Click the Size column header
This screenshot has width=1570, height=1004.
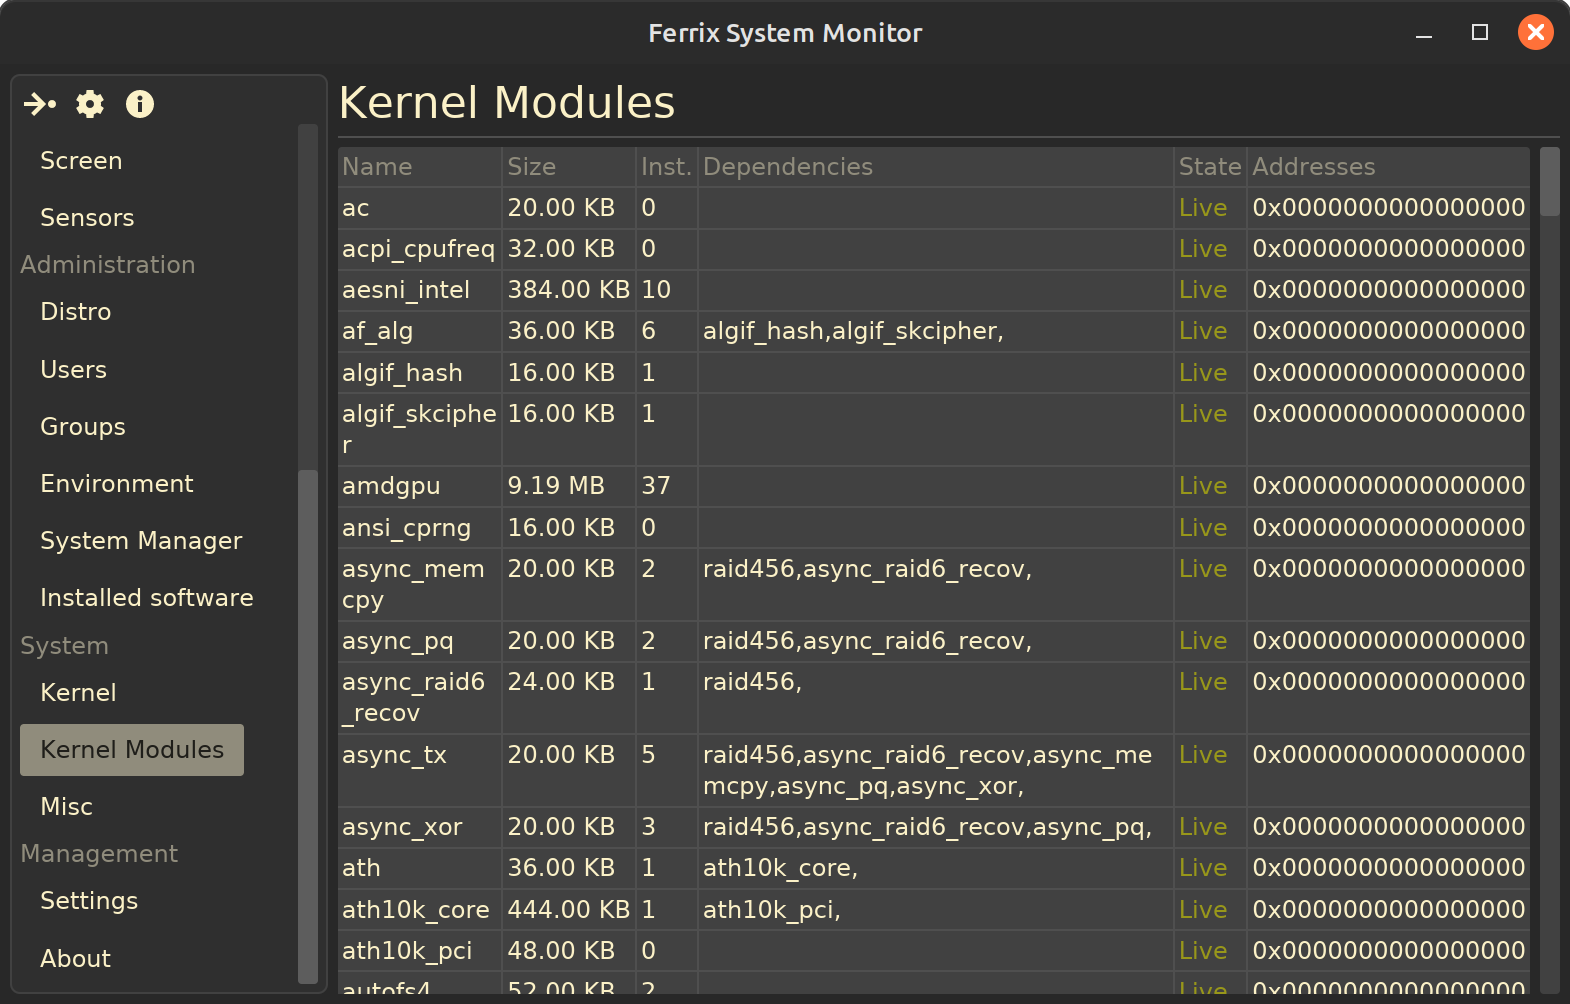click(x=532, y=167)
